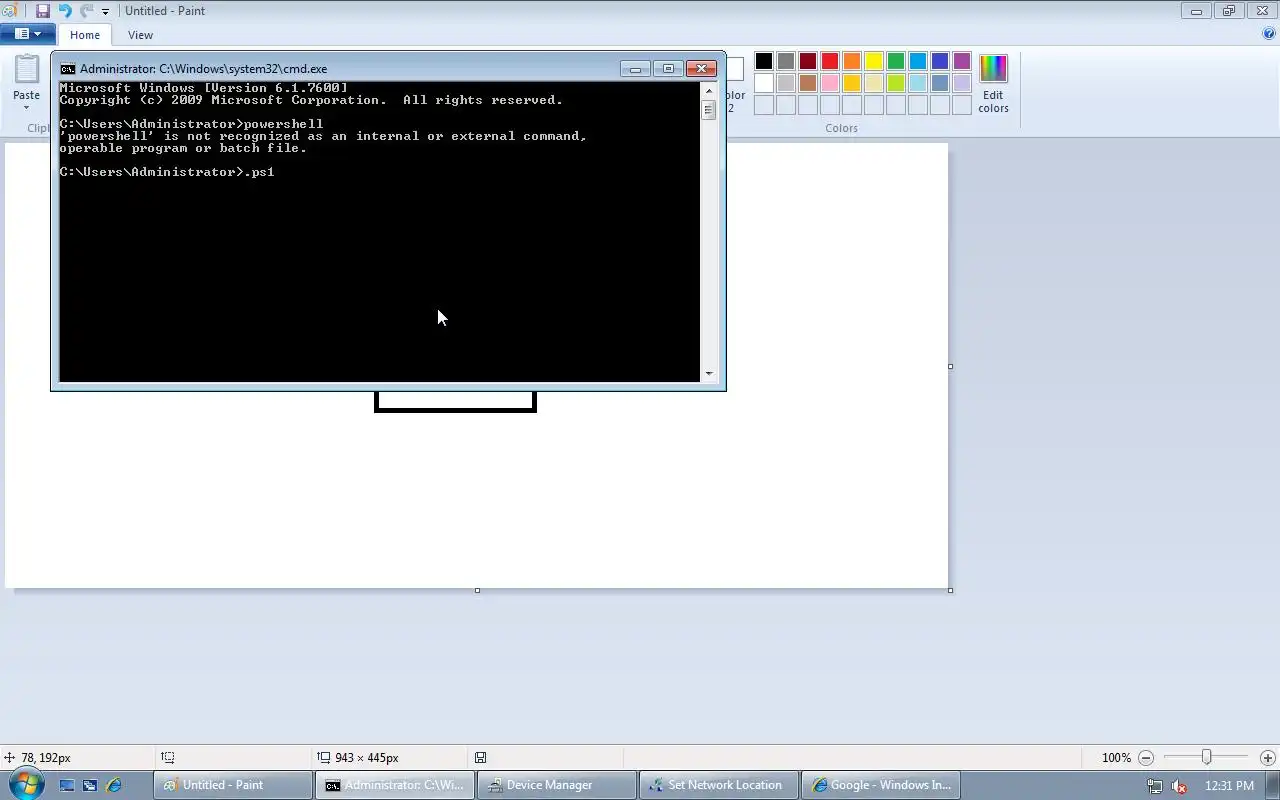This screenshot has height=800, width=1280.
Task: Click the Save icon in Paint's quick access toolbar
Action: coord(43,11)
